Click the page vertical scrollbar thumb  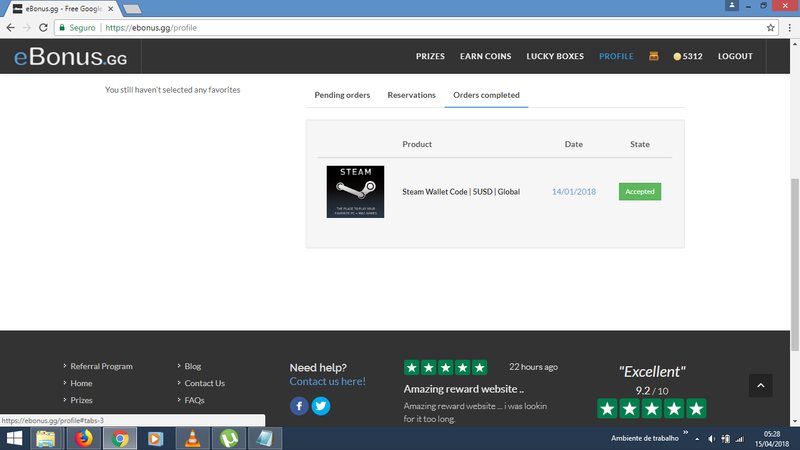pos(795,264)
